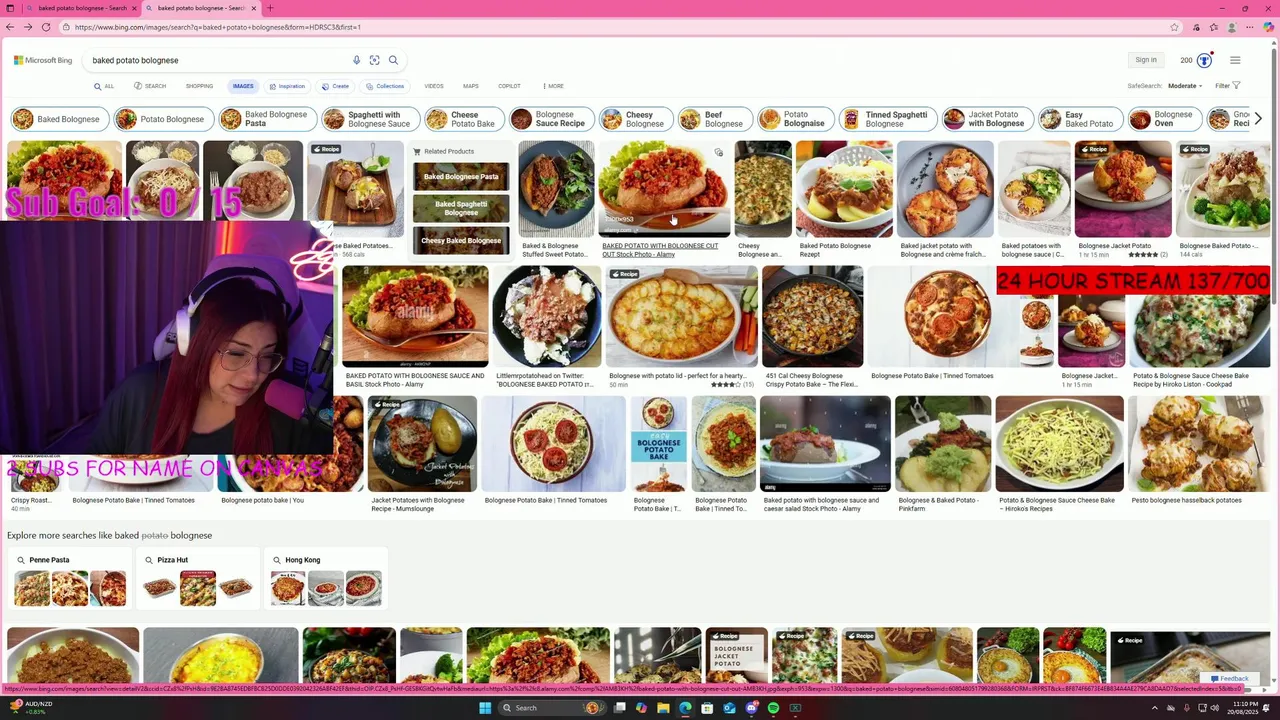Open Penne Pasta related search card
Image resolution: width=1280 pixels, height=720 pixels.
click(71, 579)
